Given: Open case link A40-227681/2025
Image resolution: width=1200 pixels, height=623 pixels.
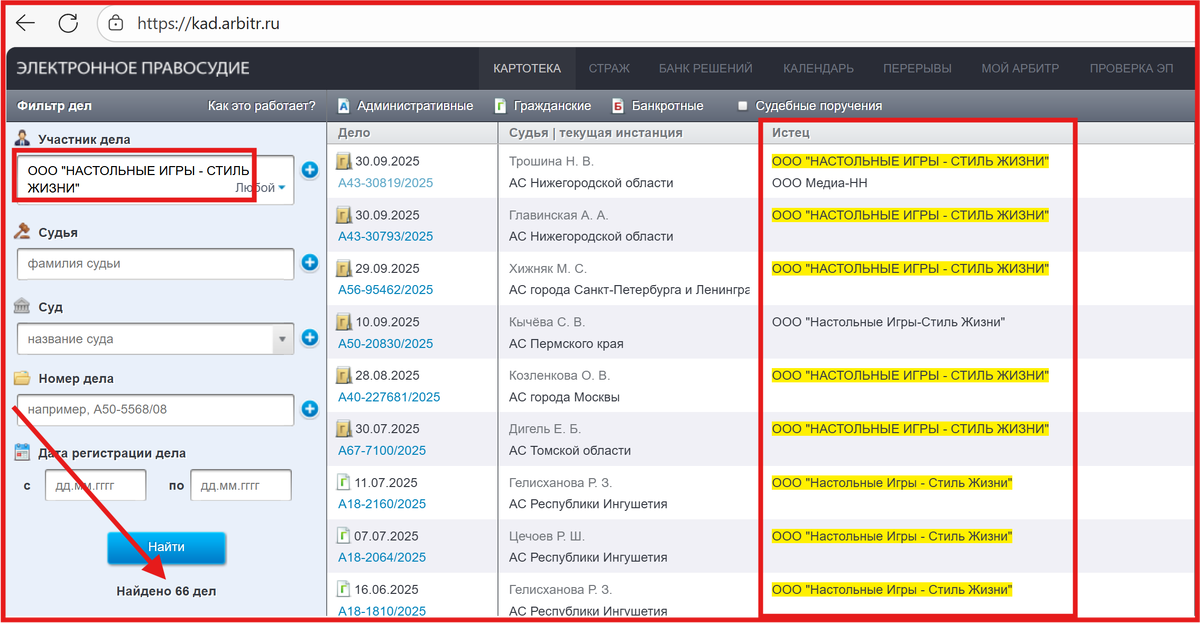Looking at the screenshot, I should [x=389, y=397].
